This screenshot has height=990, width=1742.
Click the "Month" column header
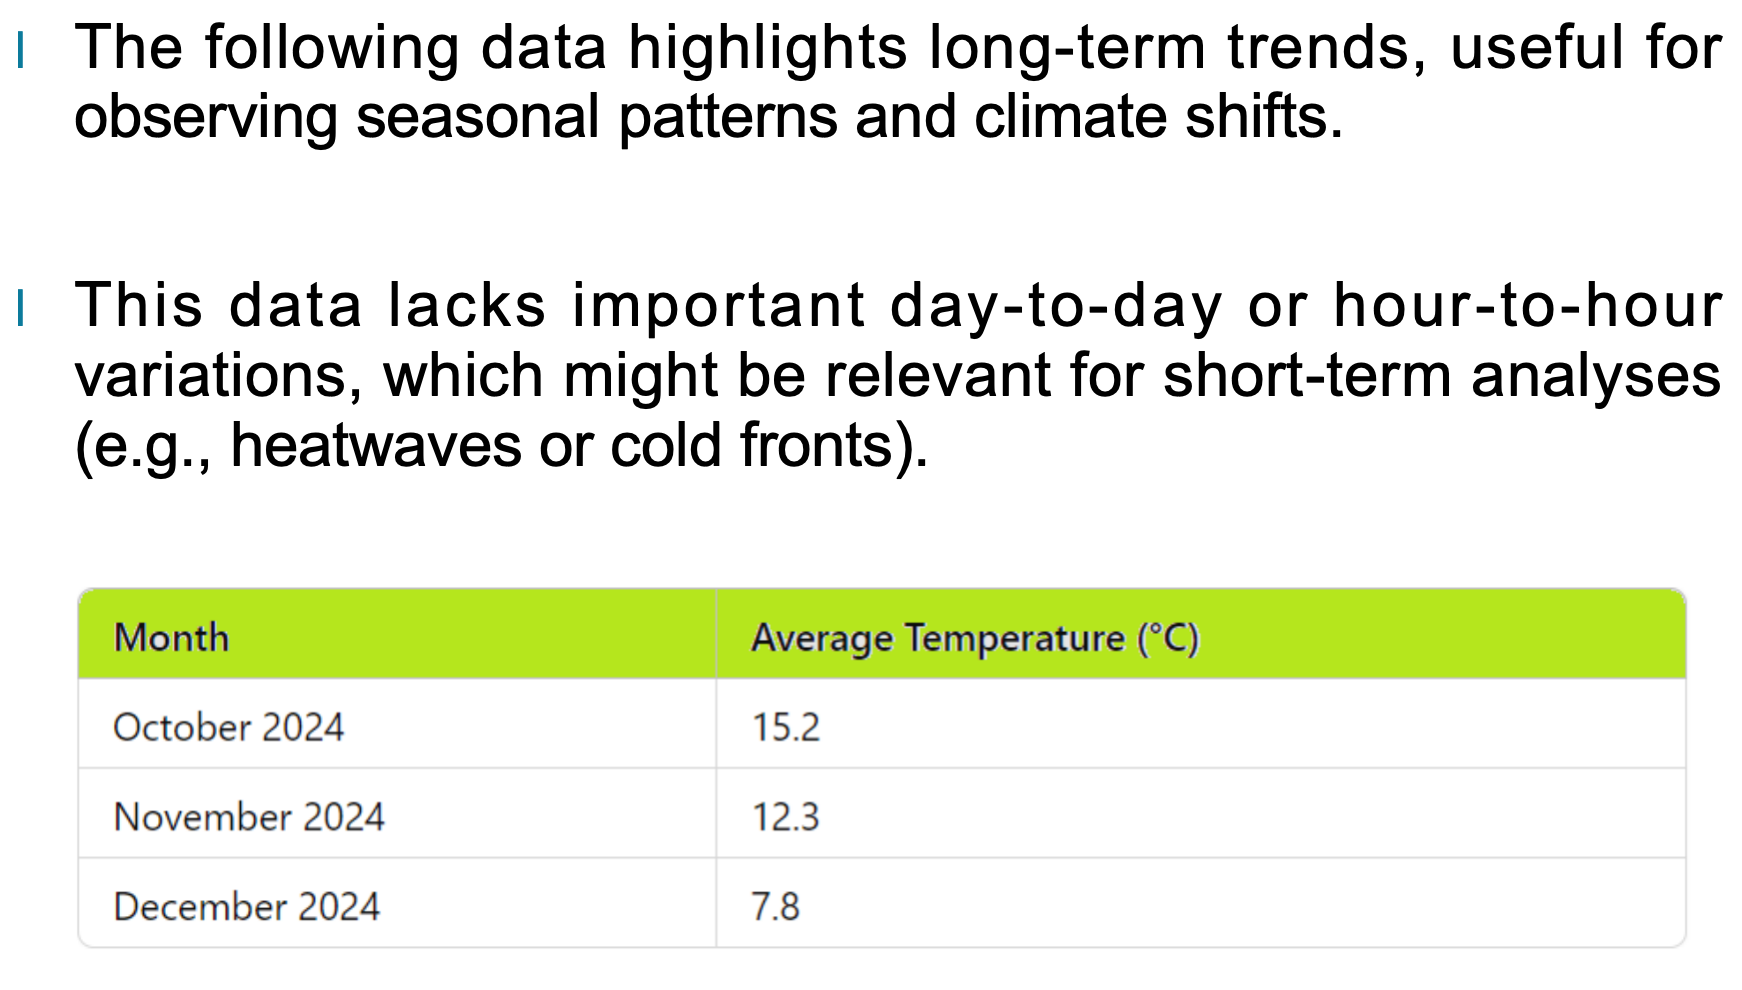coord(171,637)
